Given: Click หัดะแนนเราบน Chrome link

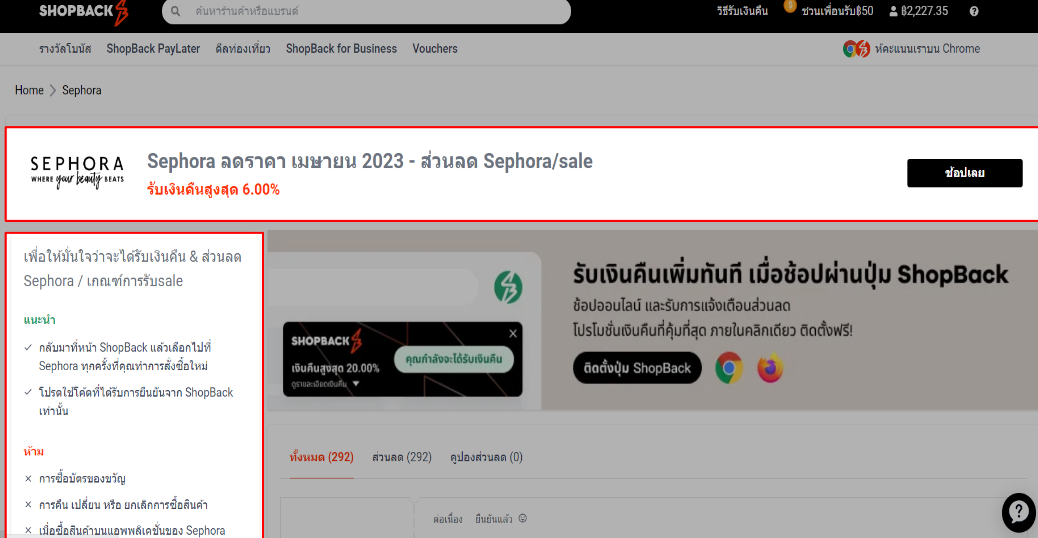Looking at the screenshot, I should (x=927, y=49).
